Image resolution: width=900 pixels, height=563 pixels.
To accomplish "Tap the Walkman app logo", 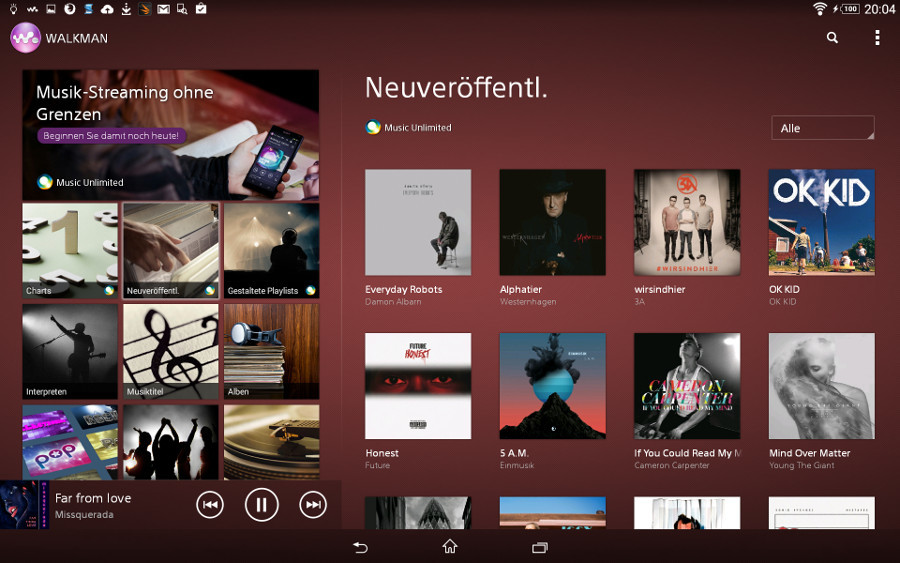I will 25,38.
